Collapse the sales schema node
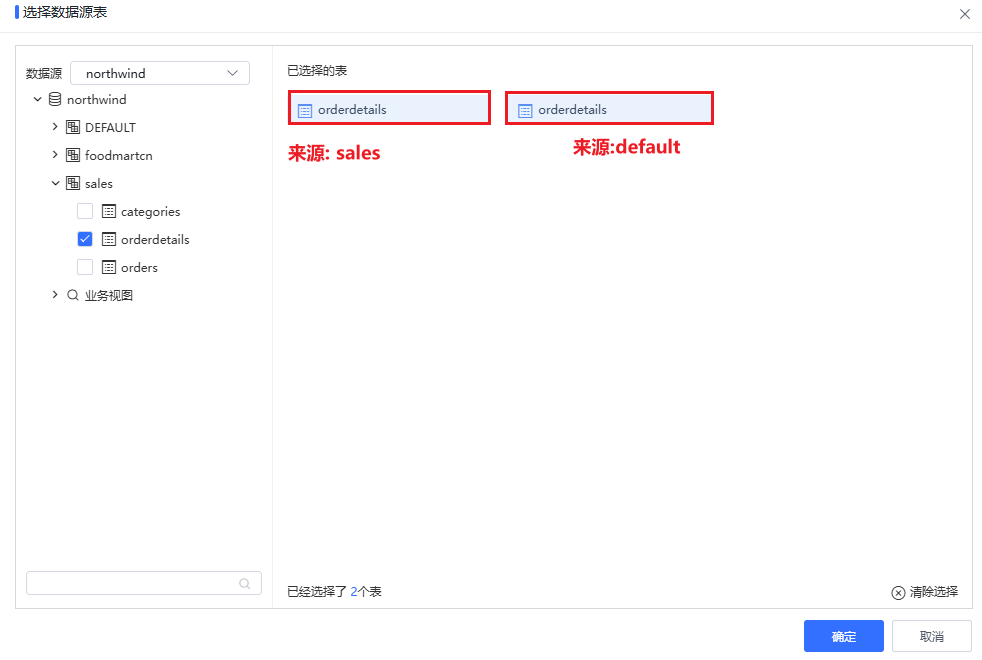This screenshot has width=982, height=660. (55, 183)
